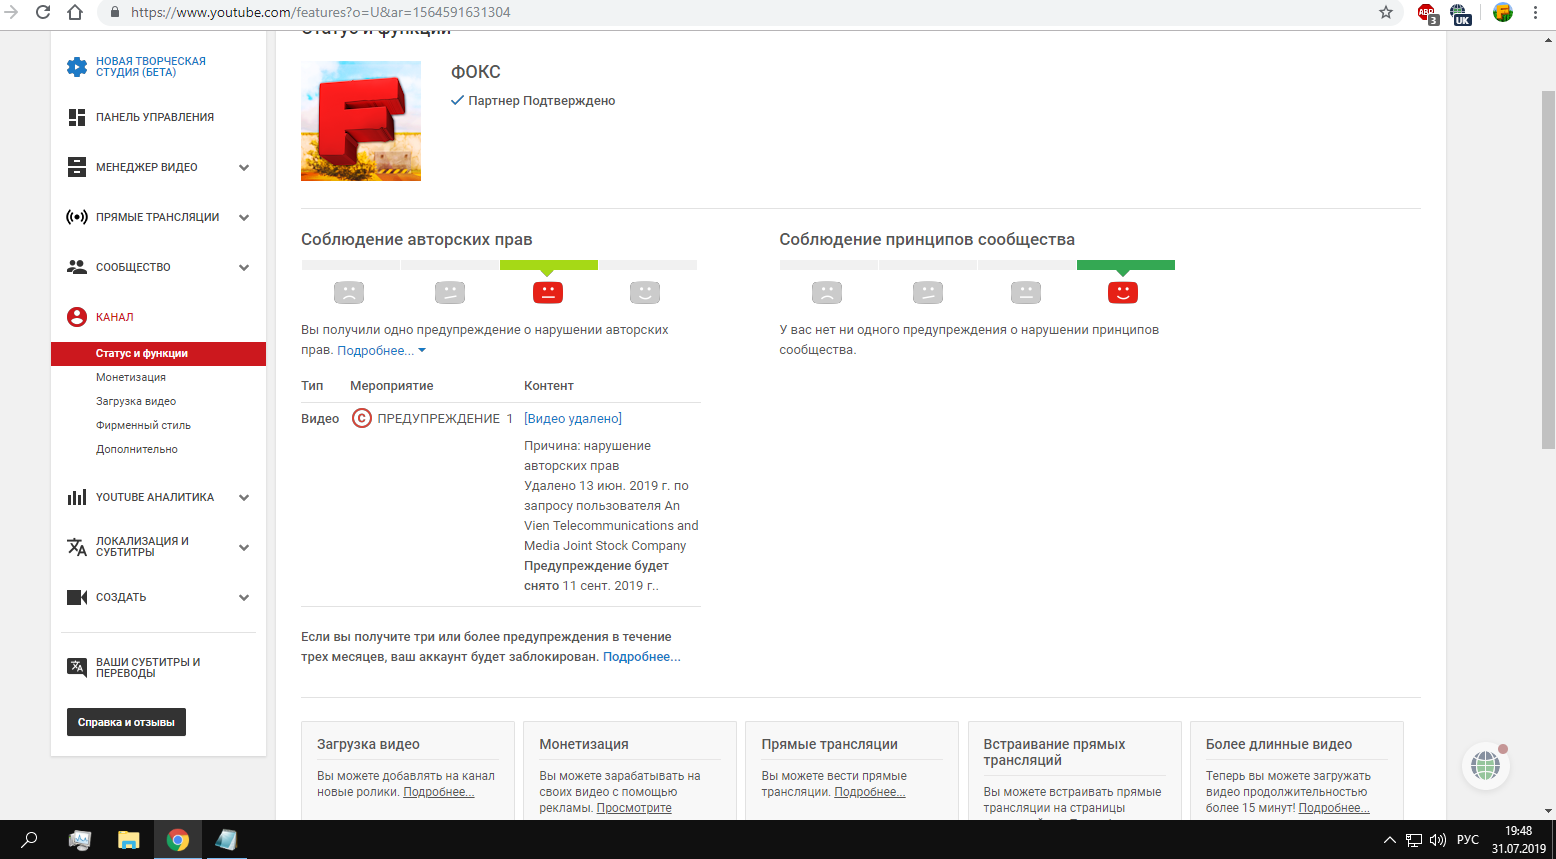This screenshot has height=859, width=1556.
Task: Open Подробнее link about account blocking
Action: tap(642, 657)
